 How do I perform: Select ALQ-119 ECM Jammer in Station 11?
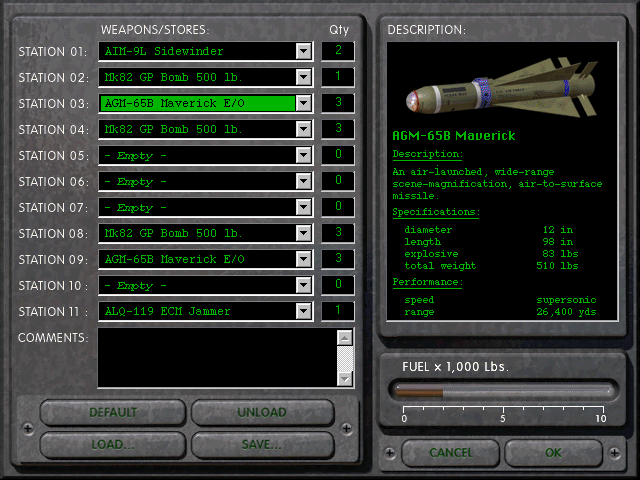tap(198, 311)
